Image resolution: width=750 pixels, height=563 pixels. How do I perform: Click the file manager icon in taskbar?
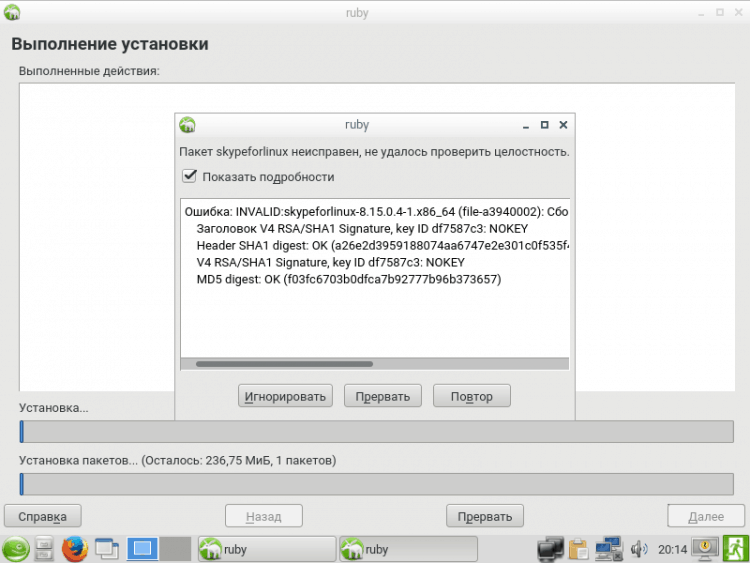point(45,549)
